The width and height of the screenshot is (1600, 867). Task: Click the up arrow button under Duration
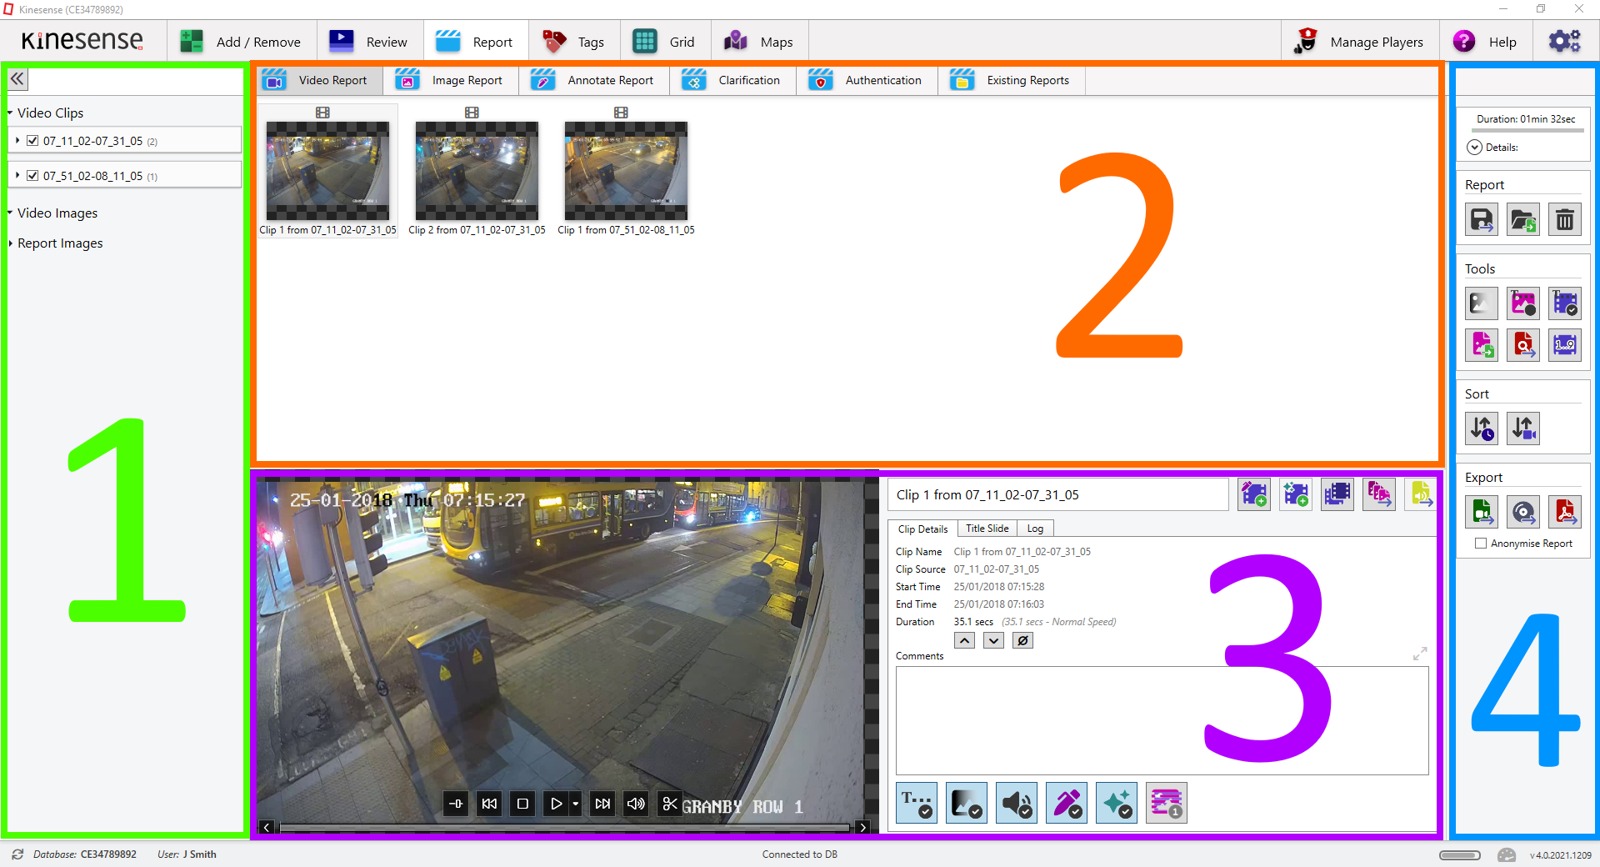pyautogui.click(x=964, y=641)
